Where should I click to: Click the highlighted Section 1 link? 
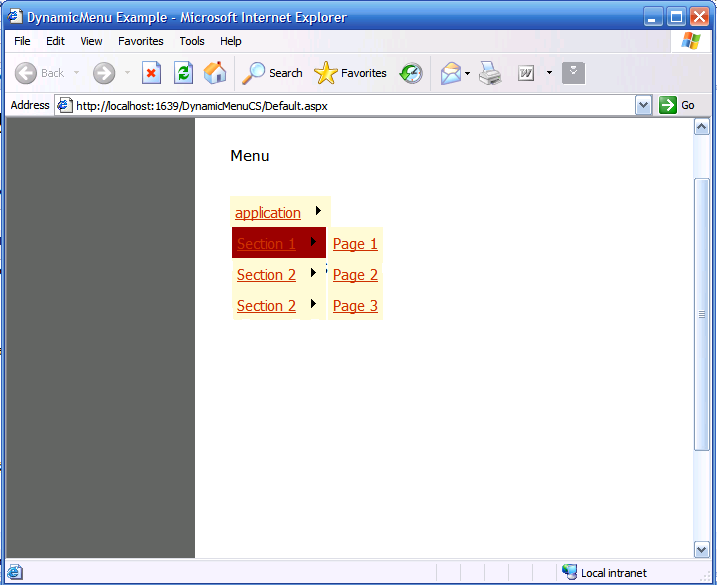(x=266, y=244)
